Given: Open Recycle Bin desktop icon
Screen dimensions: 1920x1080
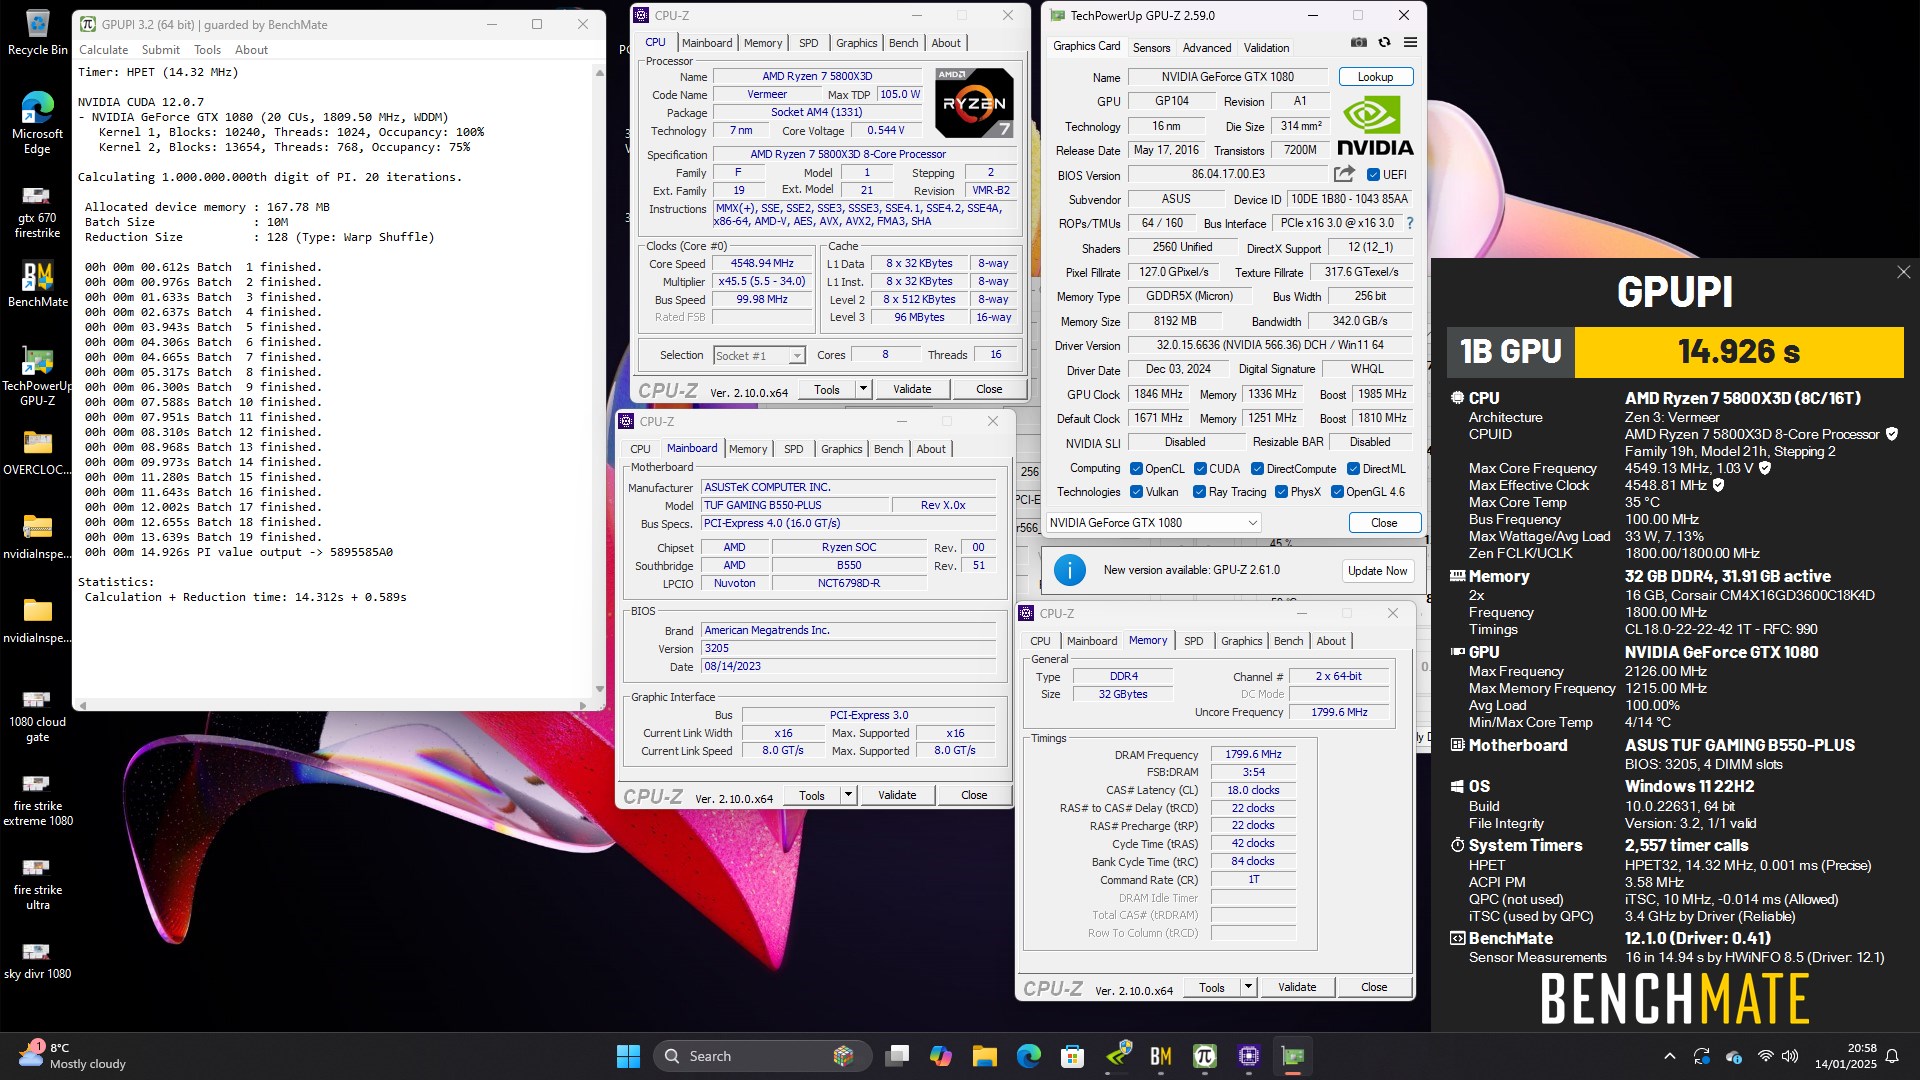Looking at the screenshot, I should click(37, 32).
